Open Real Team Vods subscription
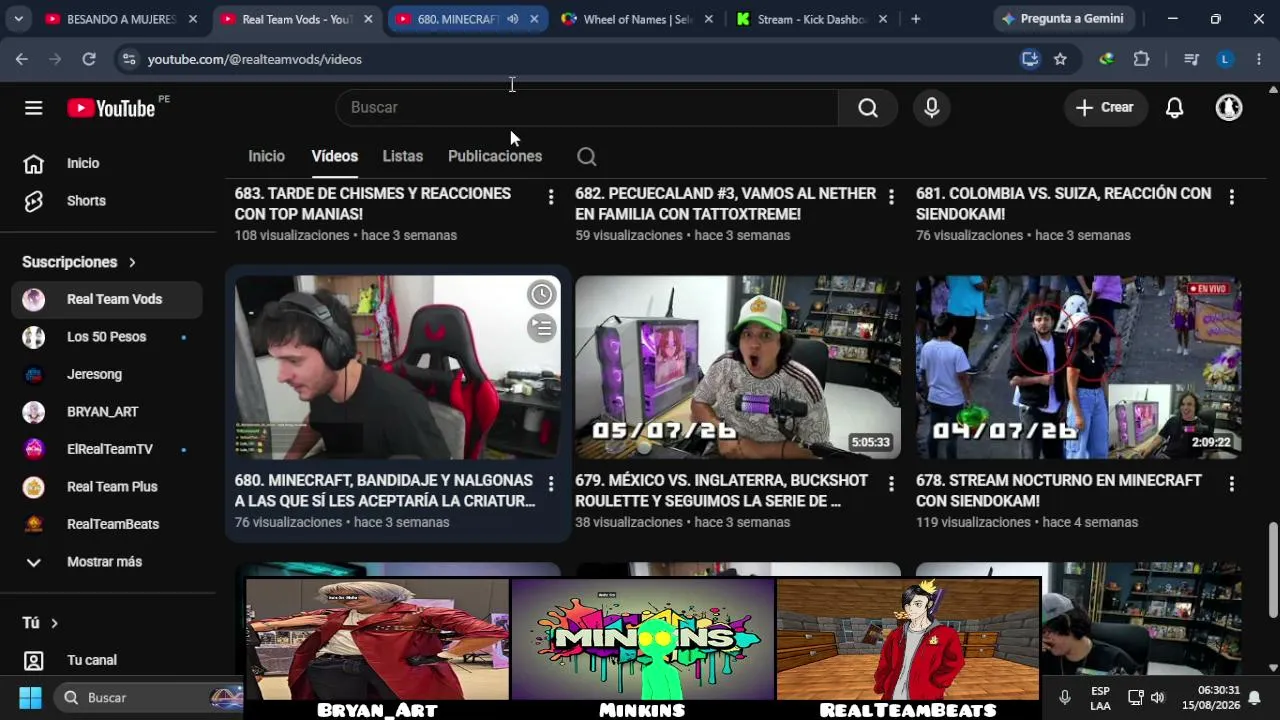This screenshot has height=720, width=1280. [x=108, y=299]
